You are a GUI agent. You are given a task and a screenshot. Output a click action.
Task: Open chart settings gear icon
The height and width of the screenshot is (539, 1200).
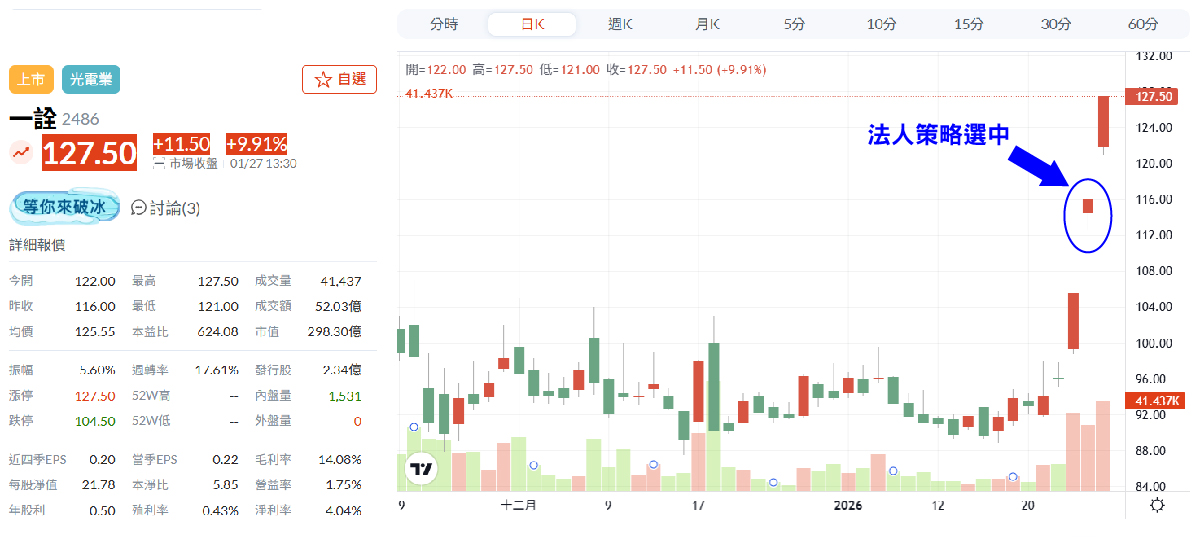point(1157,505)
